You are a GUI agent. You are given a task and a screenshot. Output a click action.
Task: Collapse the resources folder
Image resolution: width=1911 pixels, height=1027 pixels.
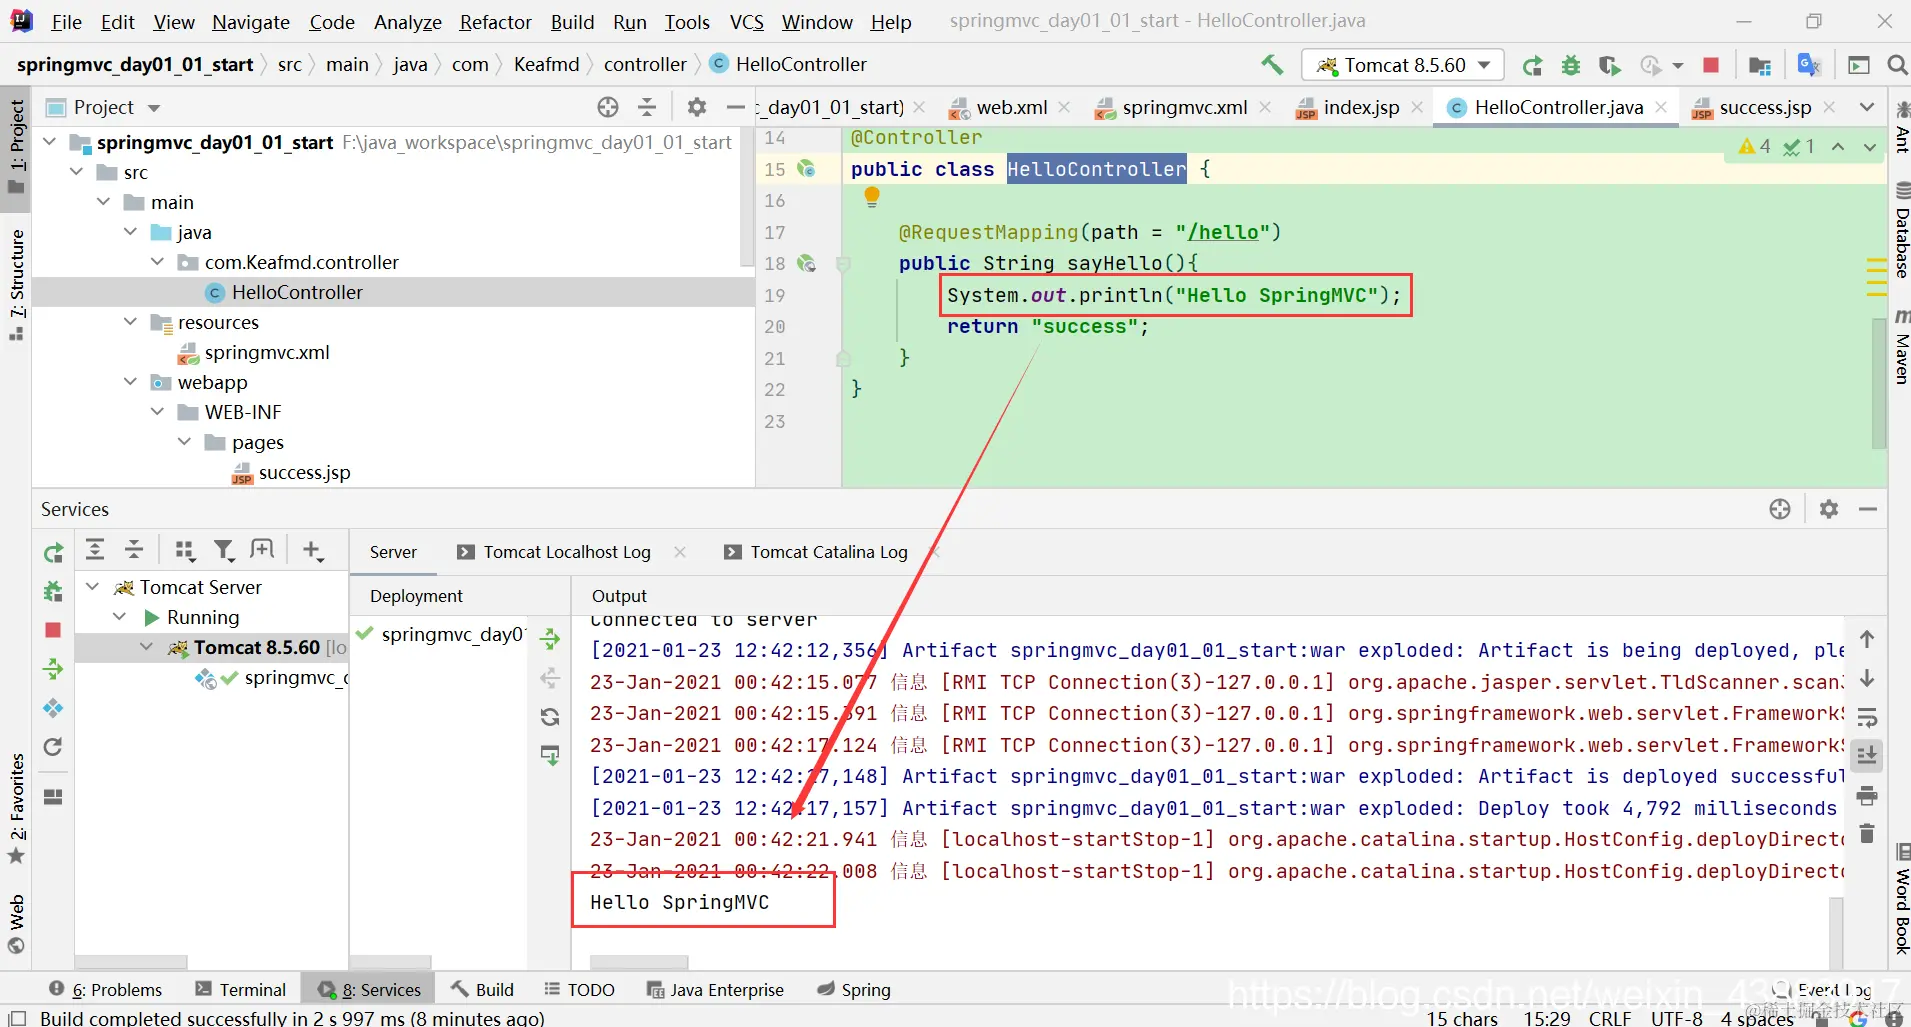(x=131, y=322)
